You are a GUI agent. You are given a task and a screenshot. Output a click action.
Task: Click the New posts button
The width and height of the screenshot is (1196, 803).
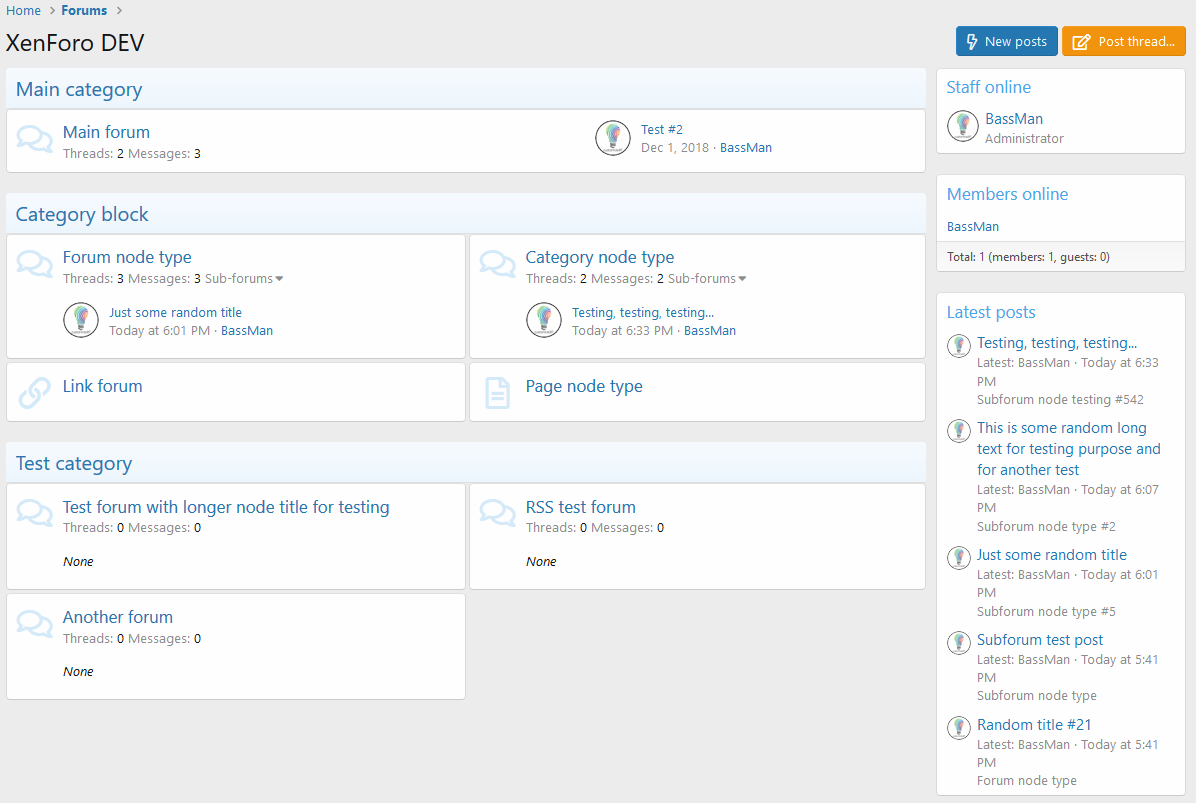point(1006,41)
